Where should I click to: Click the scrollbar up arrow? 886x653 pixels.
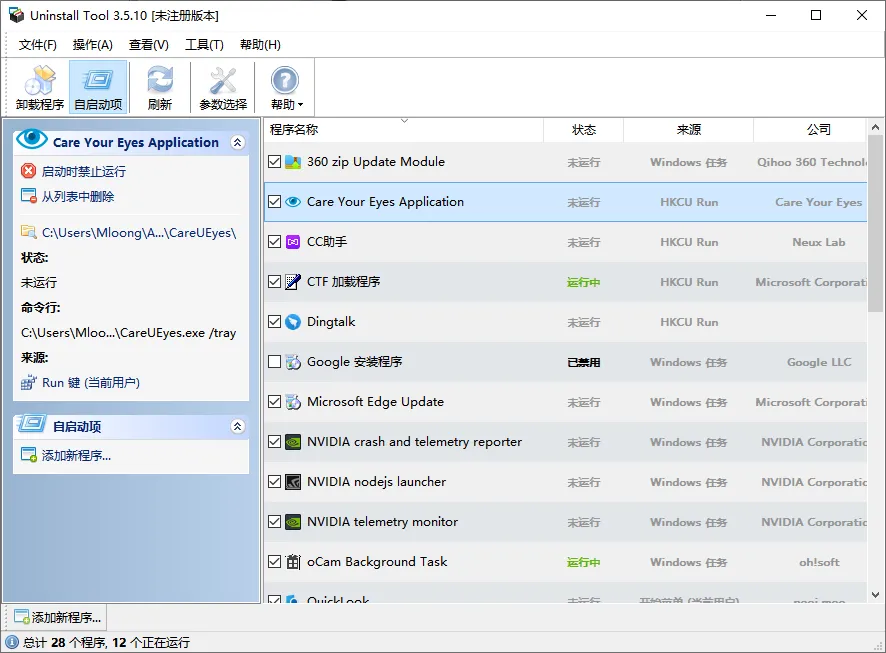875,128
